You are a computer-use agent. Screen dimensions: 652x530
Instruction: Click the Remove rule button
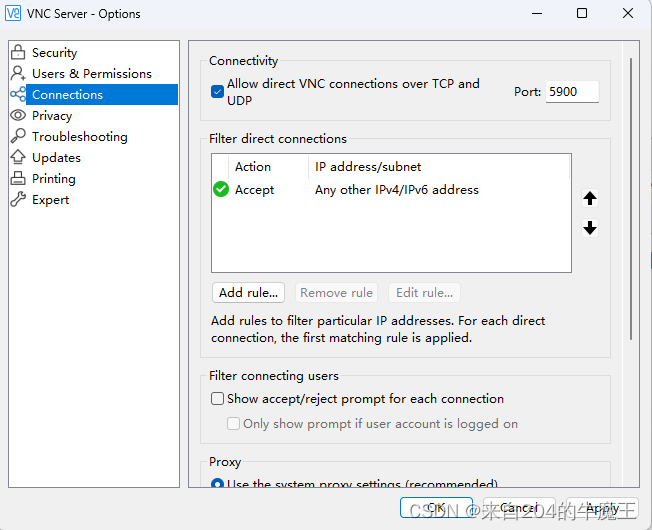click(x=336, y=293)
